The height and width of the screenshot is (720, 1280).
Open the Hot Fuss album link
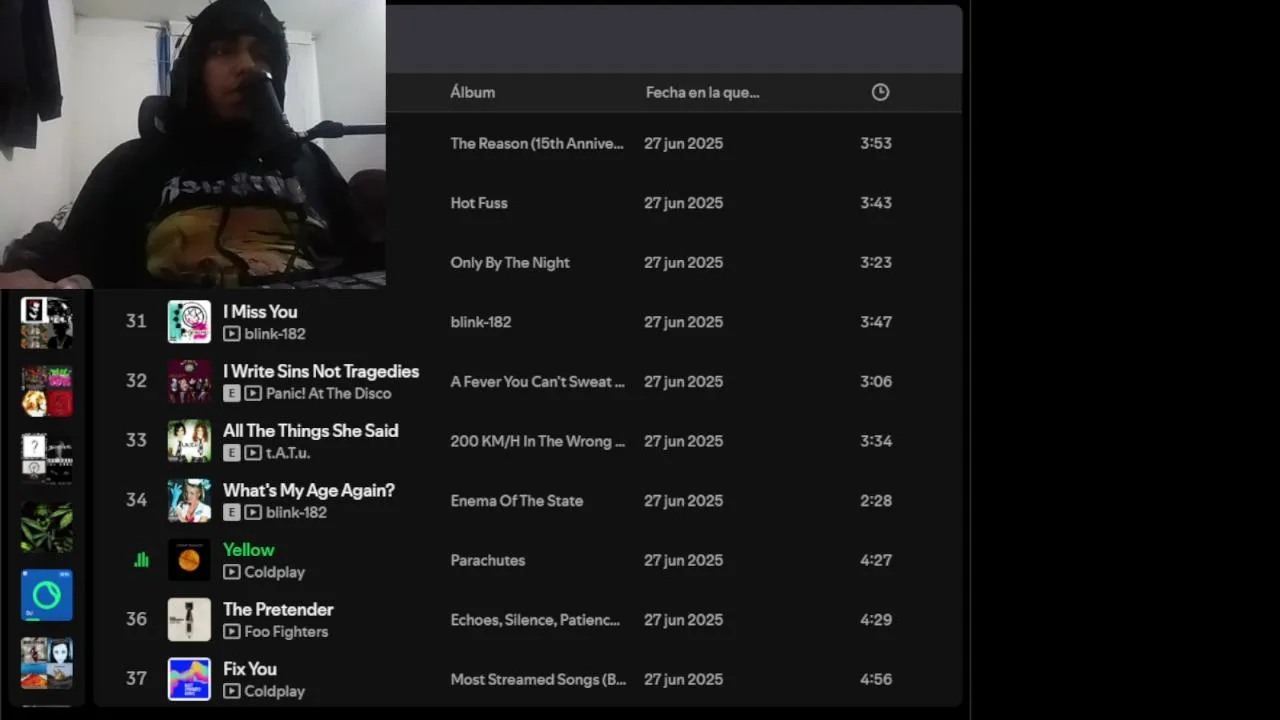pos(479,203)
